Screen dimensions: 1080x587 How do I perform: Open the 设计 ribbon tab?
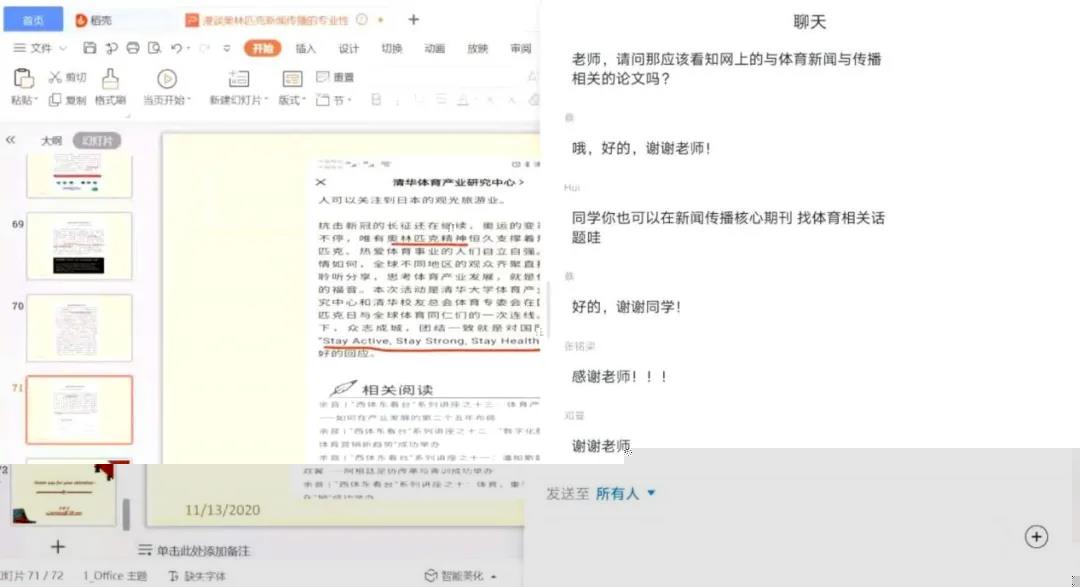click(x=349, y=48)
